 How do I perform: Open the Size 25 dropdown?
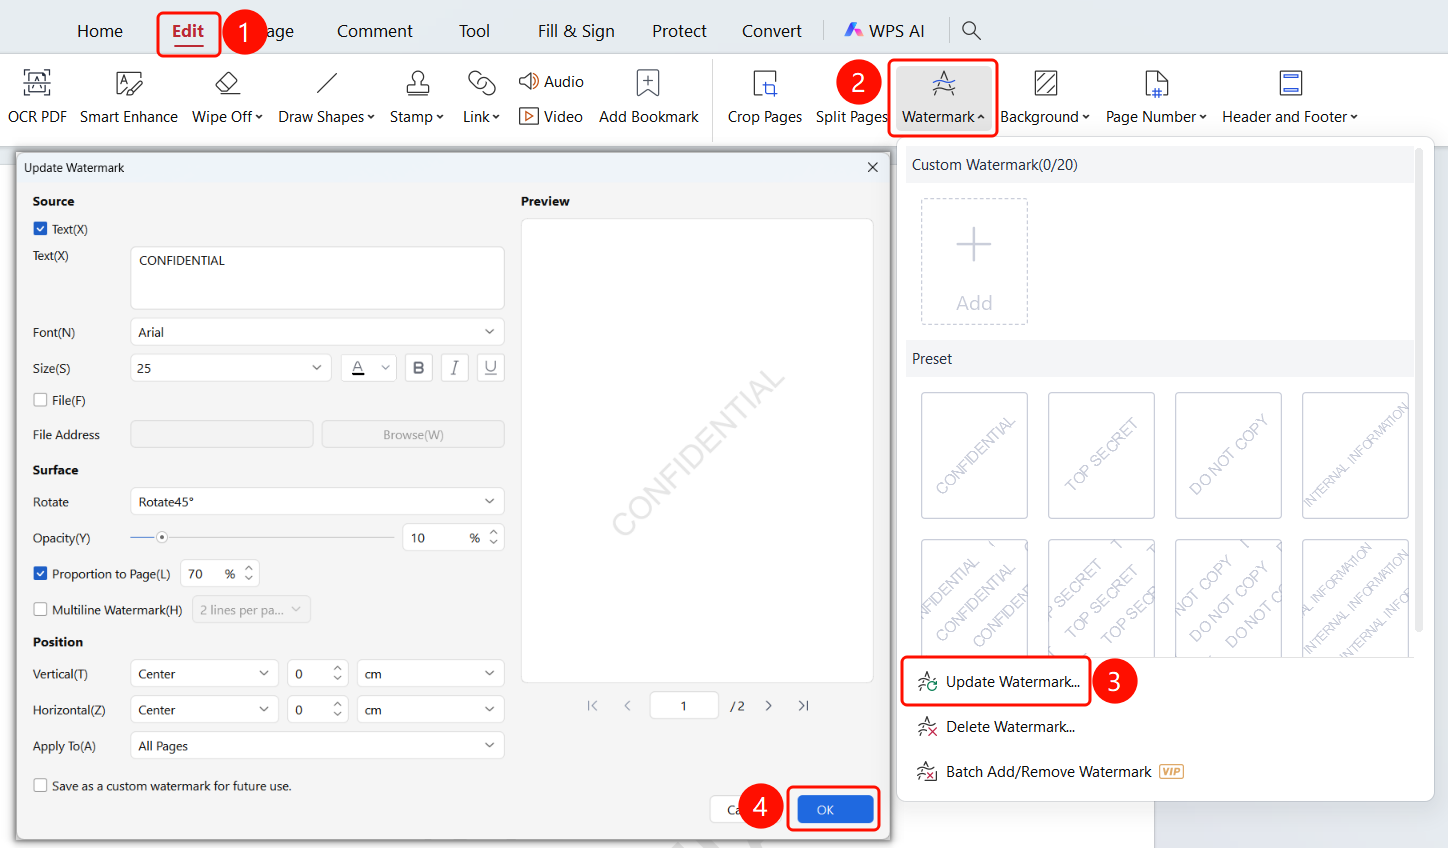[x=230, y=368]
